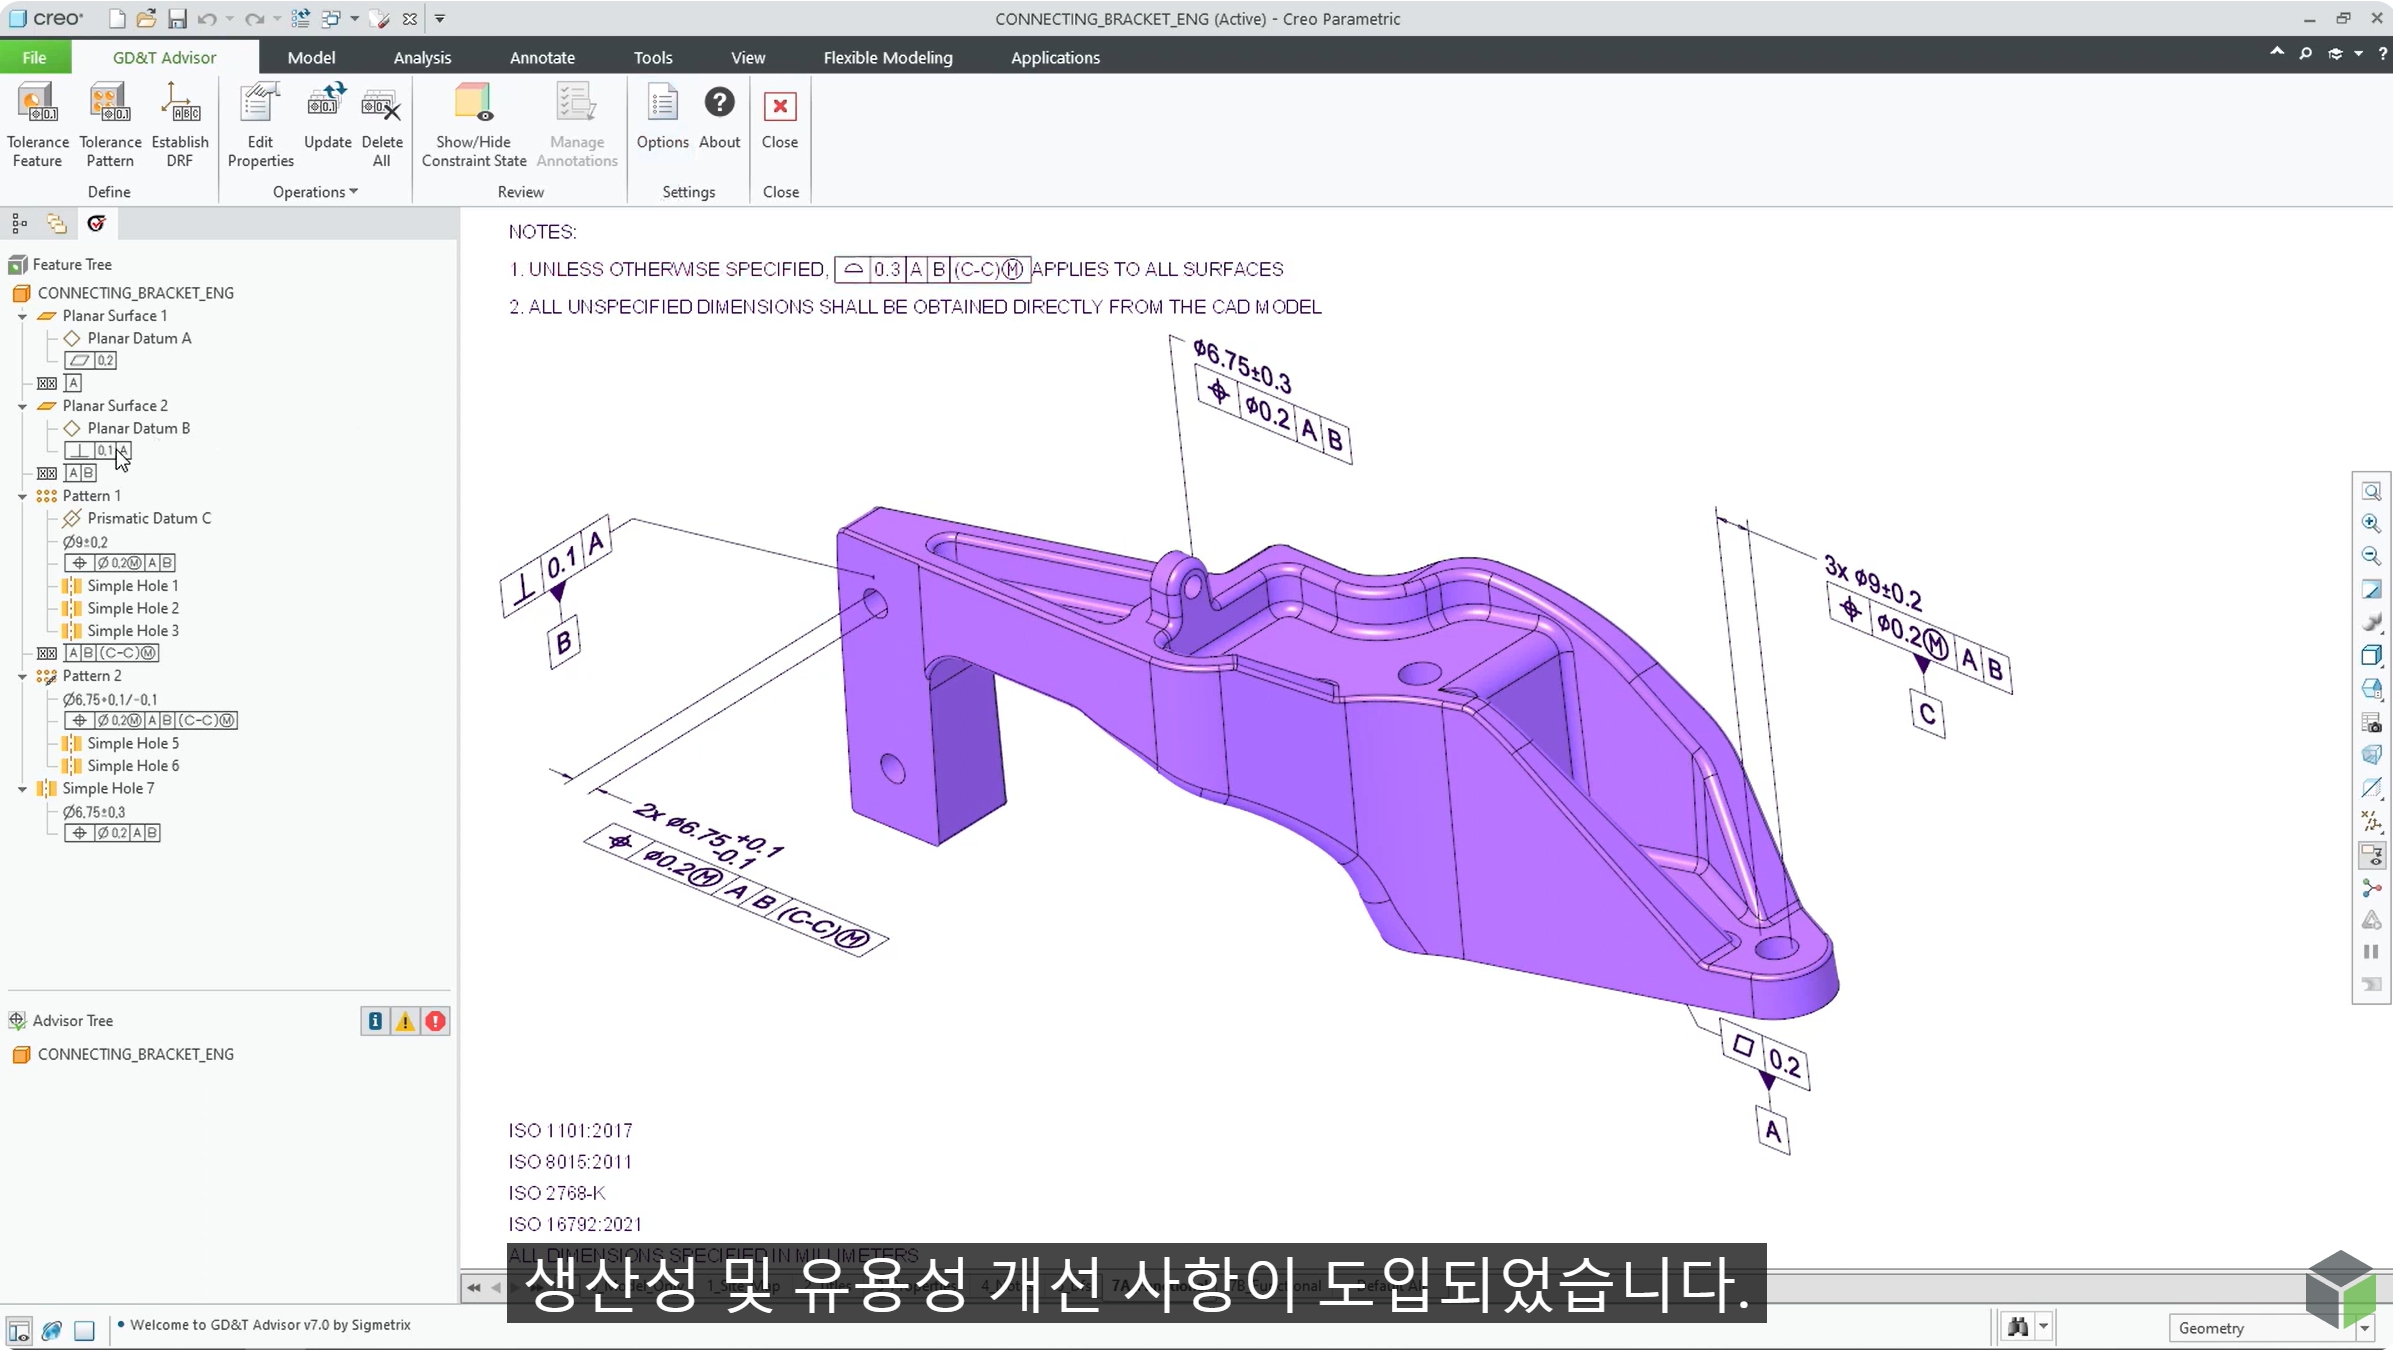The height and width of the screenshot is (1350, 2393).
Task: Click the Regenerate icon in quick toolbar
Action: coord(300,19)
